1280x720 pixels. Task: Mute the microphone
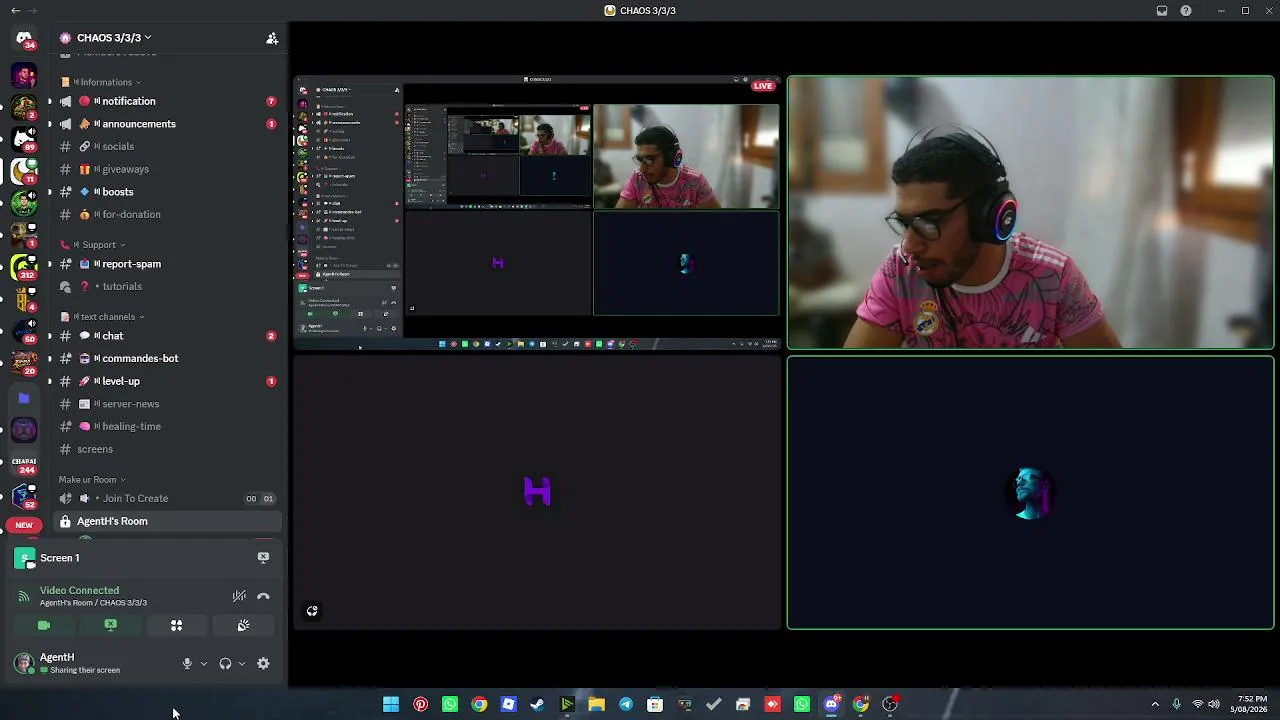(x=187, y=664)
